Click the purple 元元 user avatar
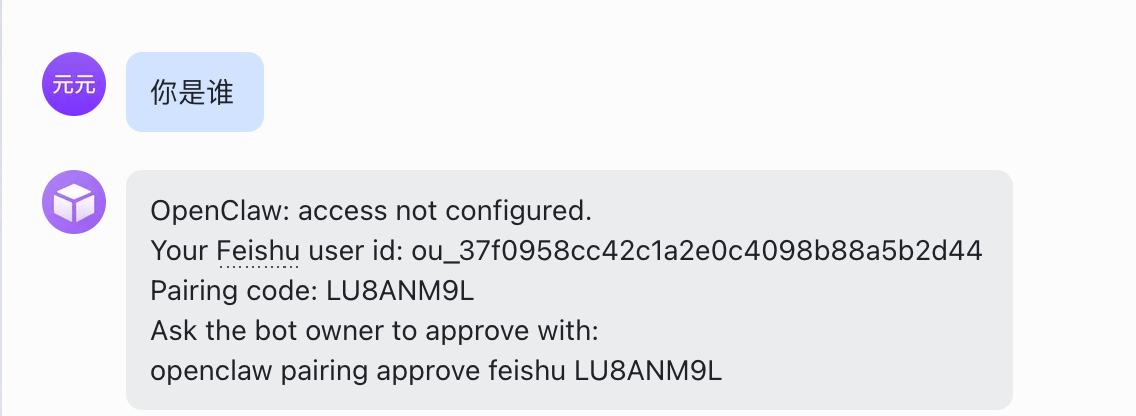Image resolution: width=1136 pixels, height=416 pixels. (74, 86)
